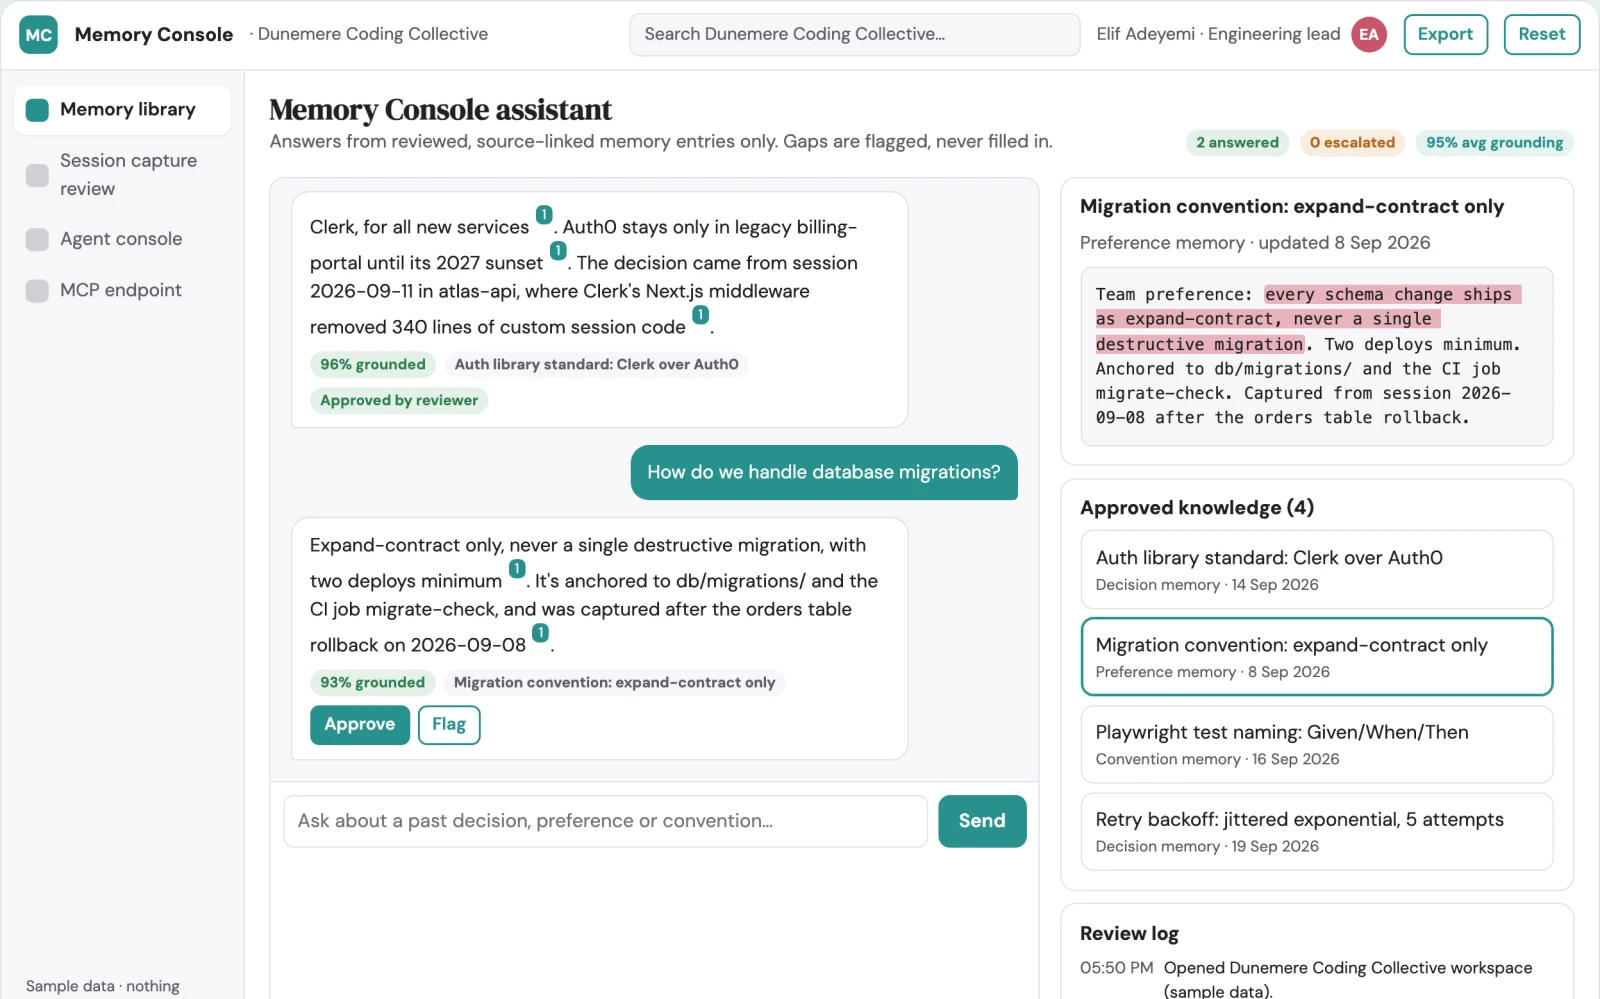Click the MC Memory Console logo
Screen dimensions: 1600x999
click(x=38, y=35)
